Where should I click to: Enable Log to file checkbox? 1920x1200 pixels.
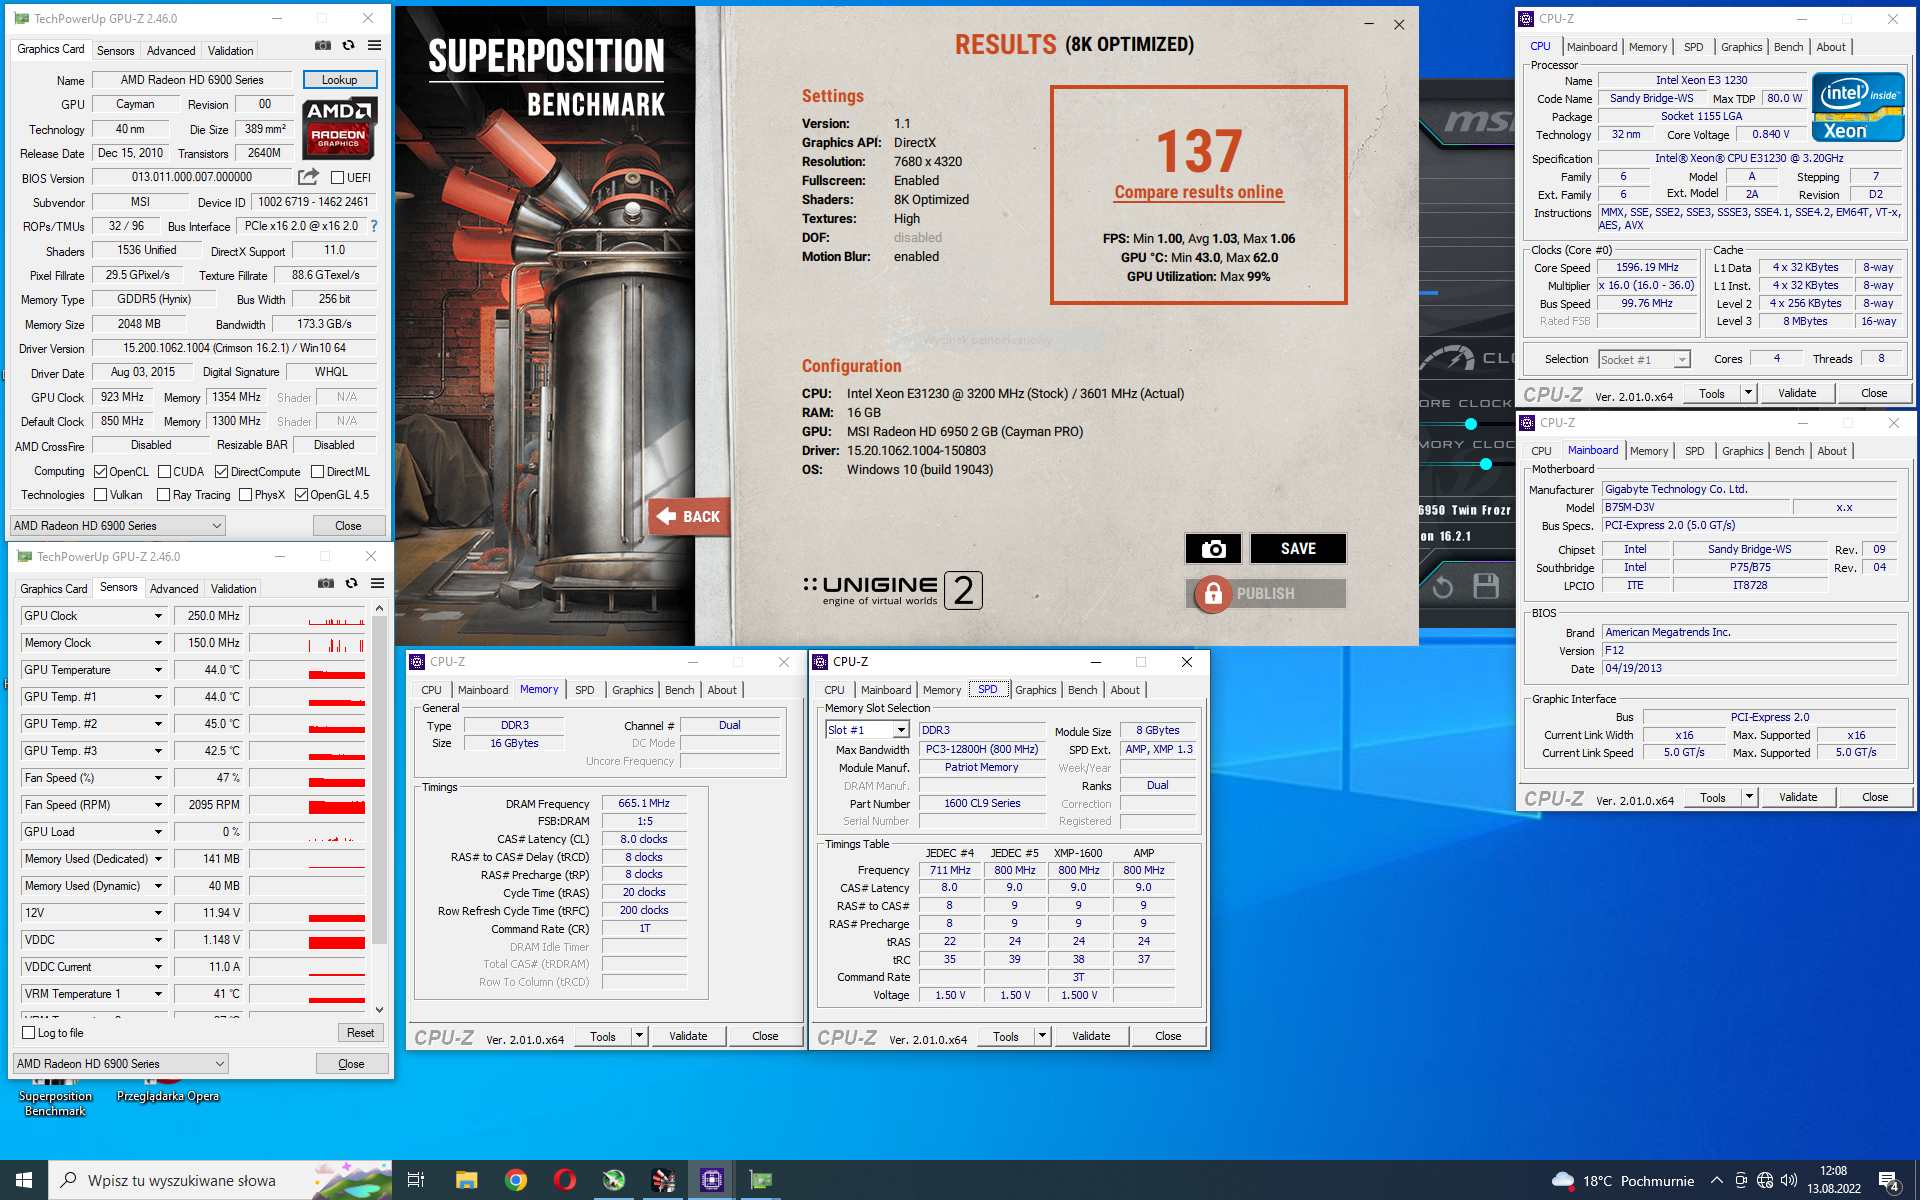click(29, 1033)
